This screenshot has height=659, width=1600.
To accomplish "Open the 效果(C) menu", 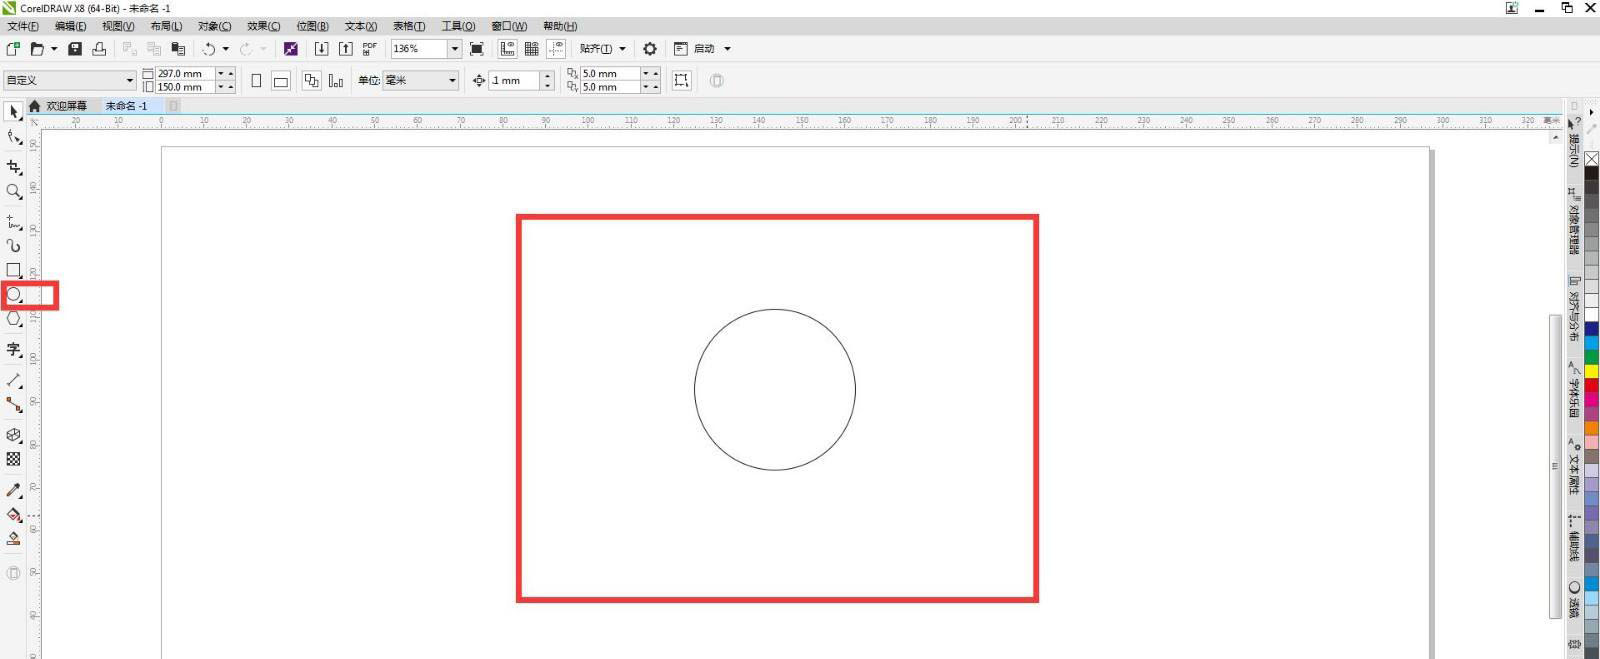I will pos(263,26).
